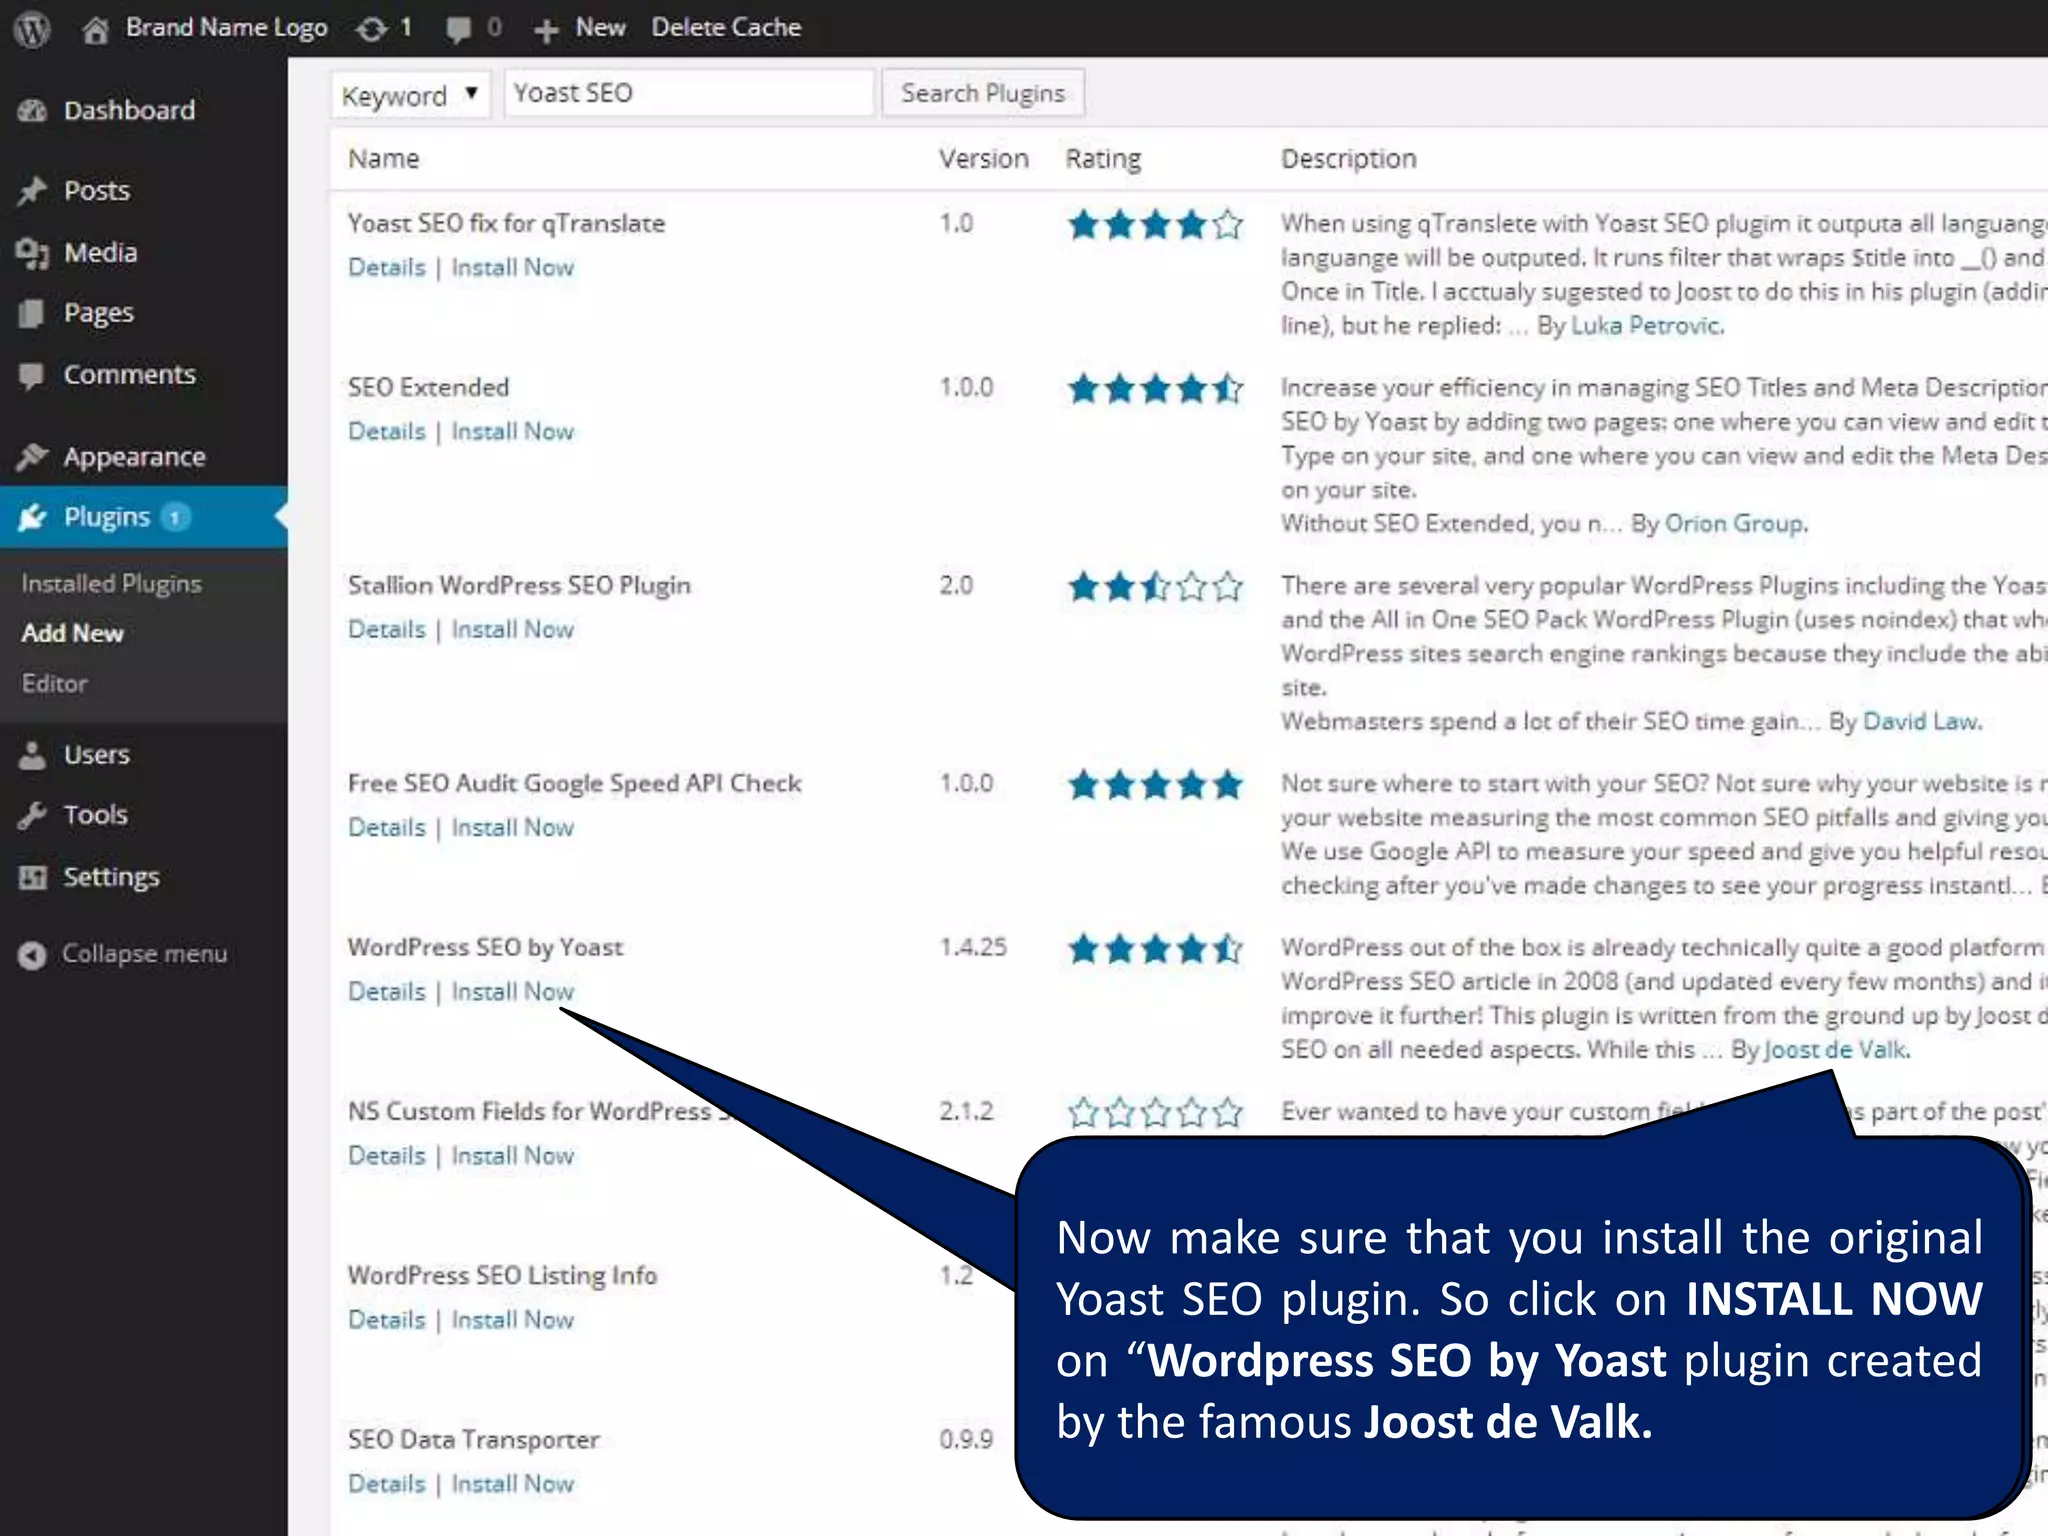Install Now for WordPress SEO by Yoast
Image resolution: width=2048 pixels, height=1536 pixels.
coord(512,991)
